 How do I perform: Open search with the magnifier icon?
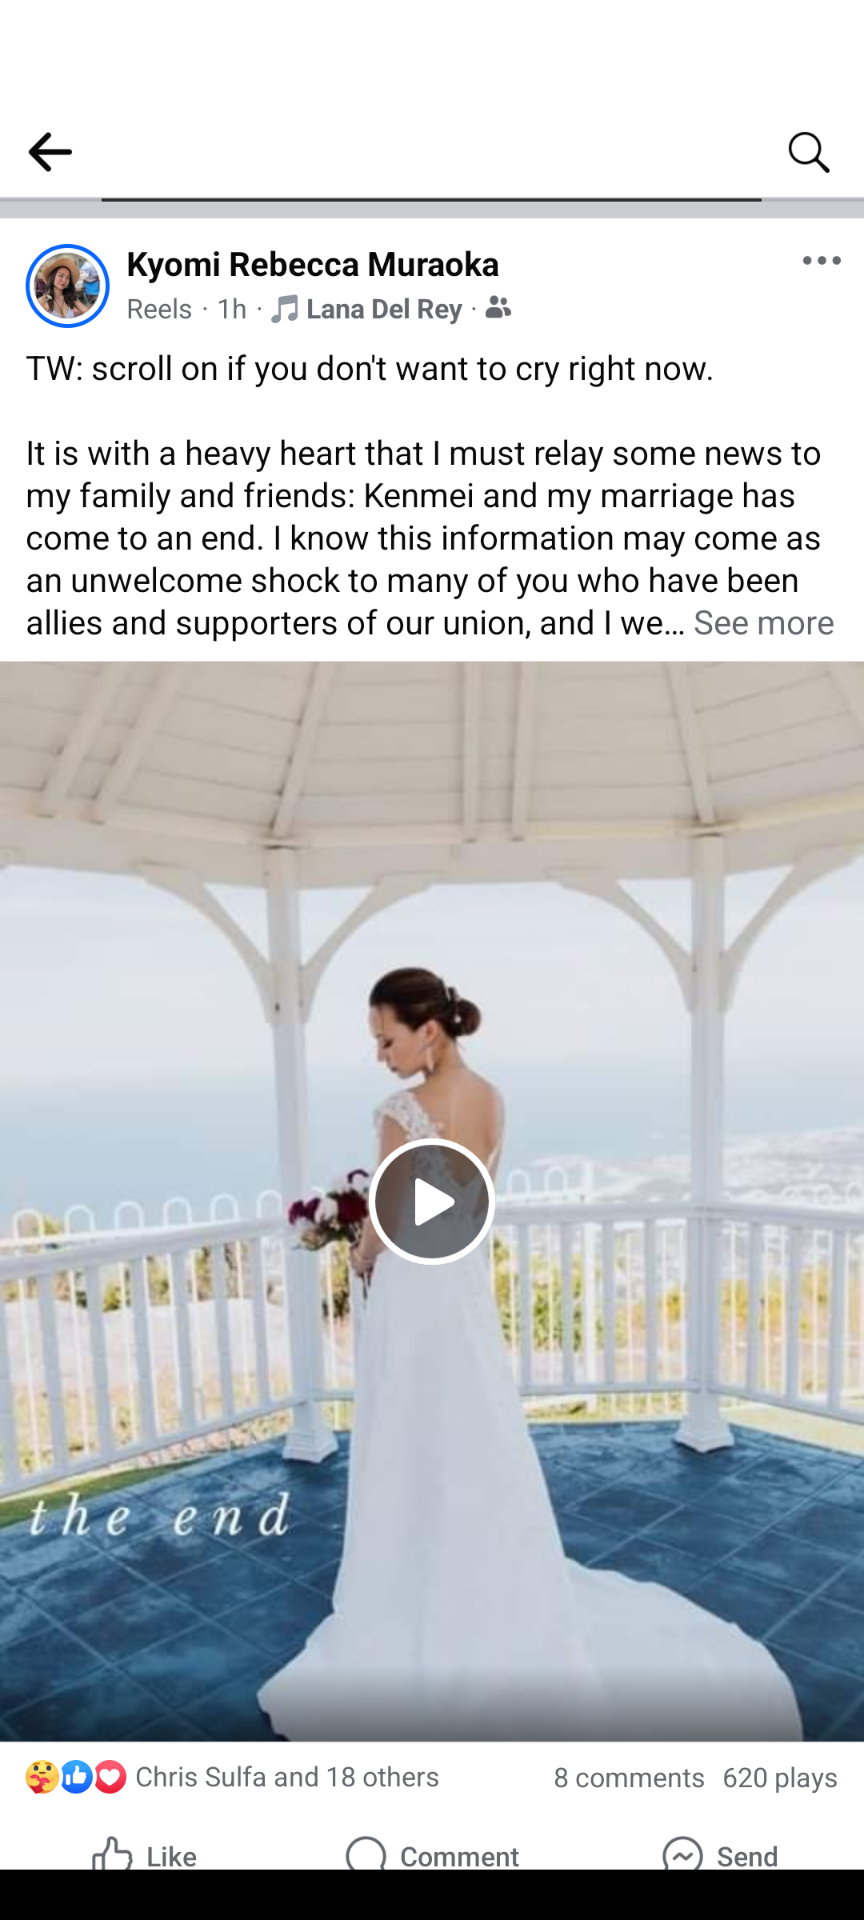[808, 153]
